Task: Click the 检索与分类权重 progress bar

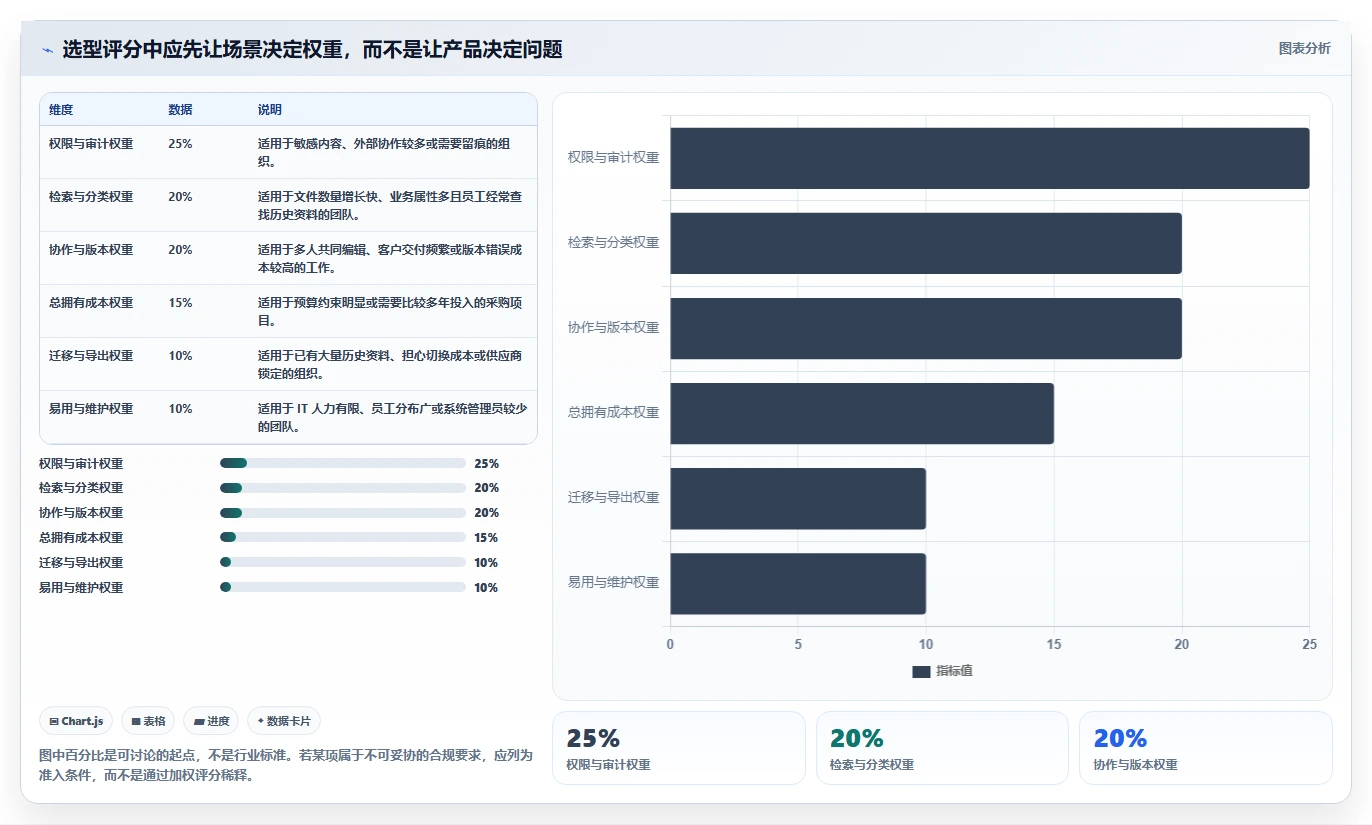Action: pyautogui.click(x=343, y=488)
